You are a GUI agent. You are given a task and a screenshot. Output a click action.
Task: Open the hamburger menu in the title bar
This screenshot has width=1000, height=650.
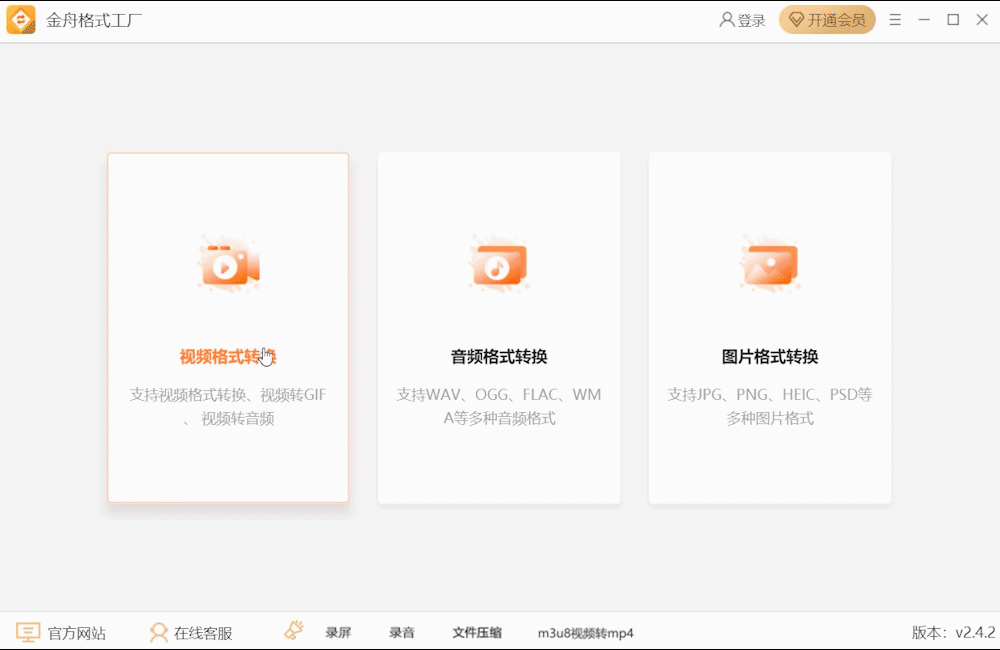click(x=895, y=18)
